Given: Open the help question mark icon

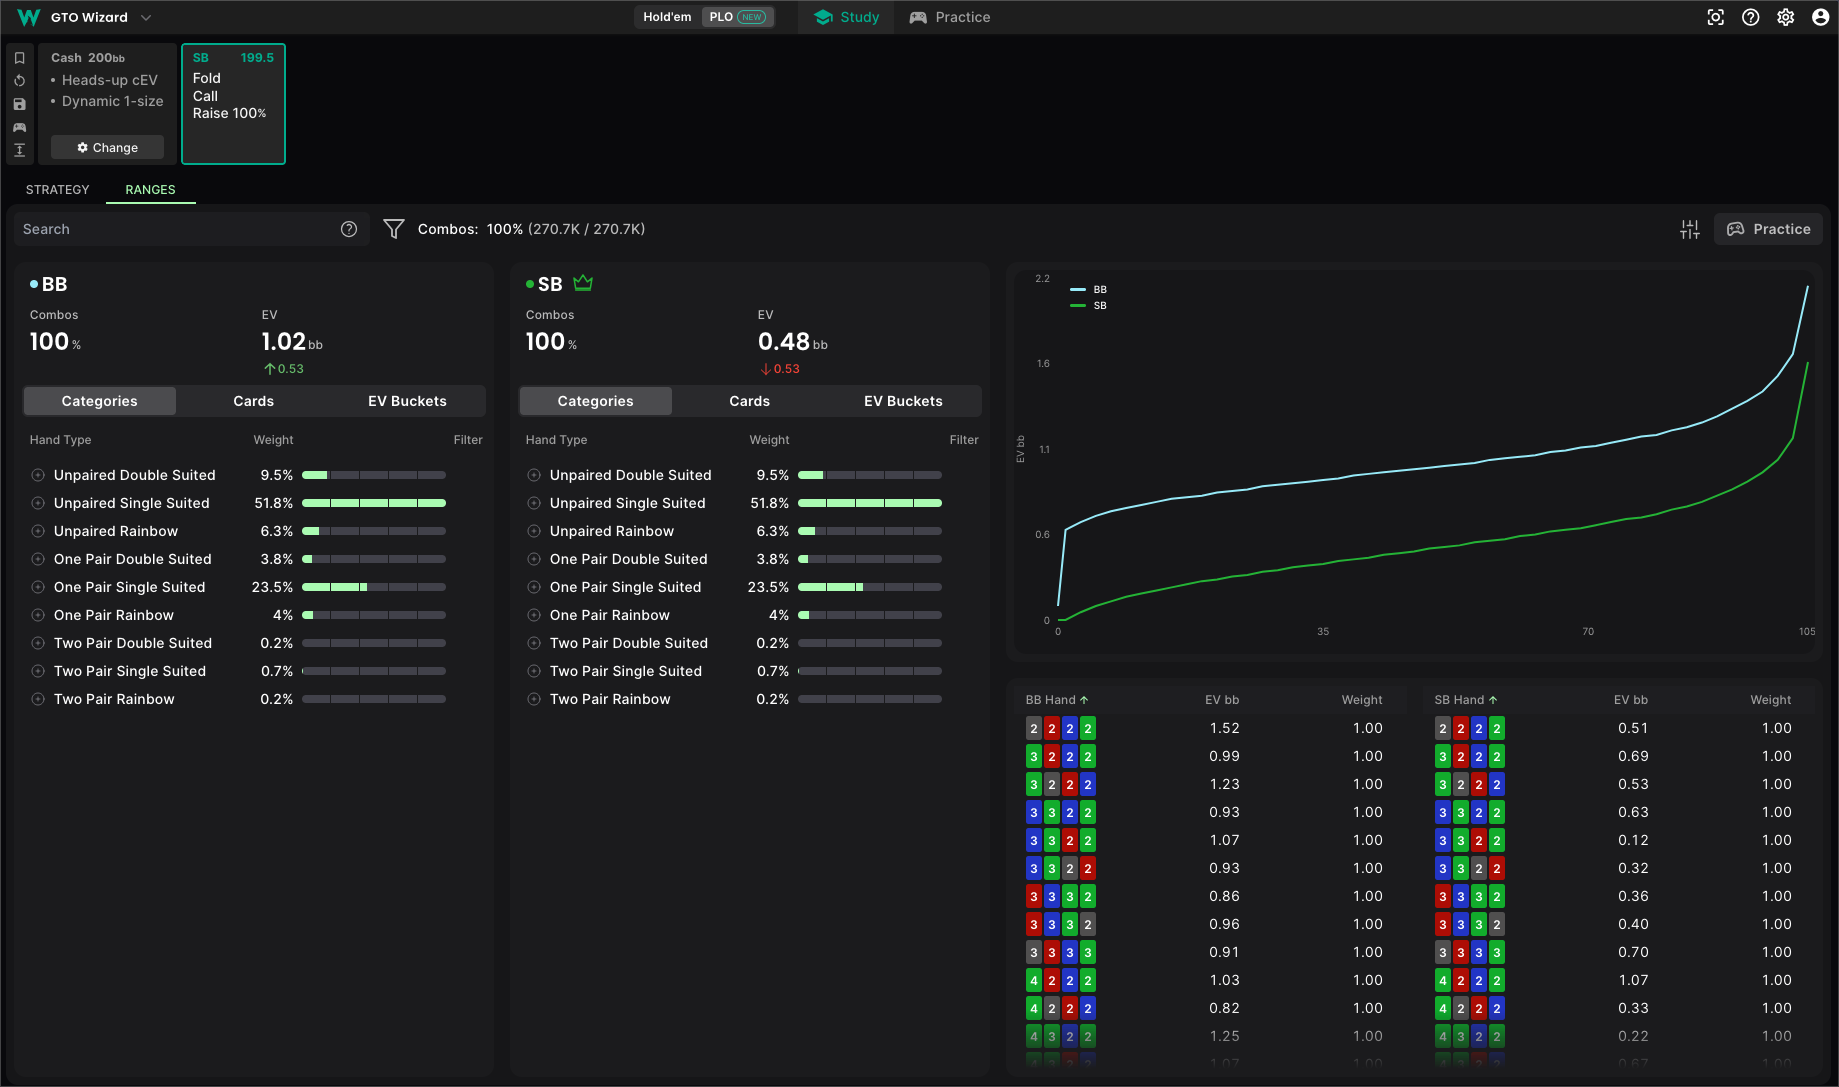Looking at the screenshot, I should coord(1750,17).
